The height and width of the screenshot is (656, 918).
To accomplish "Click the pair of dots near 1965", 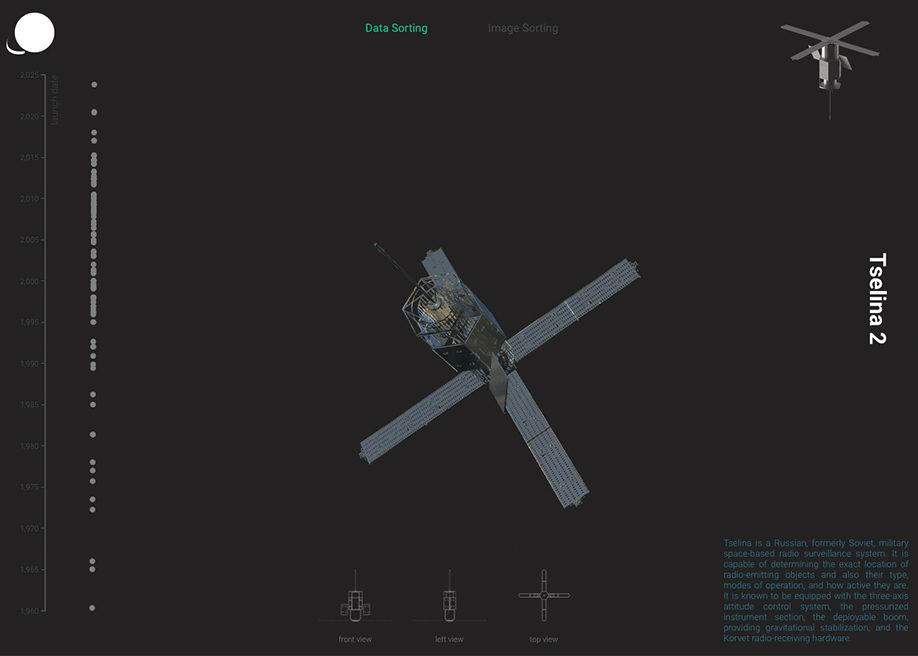I will point(91,567).
